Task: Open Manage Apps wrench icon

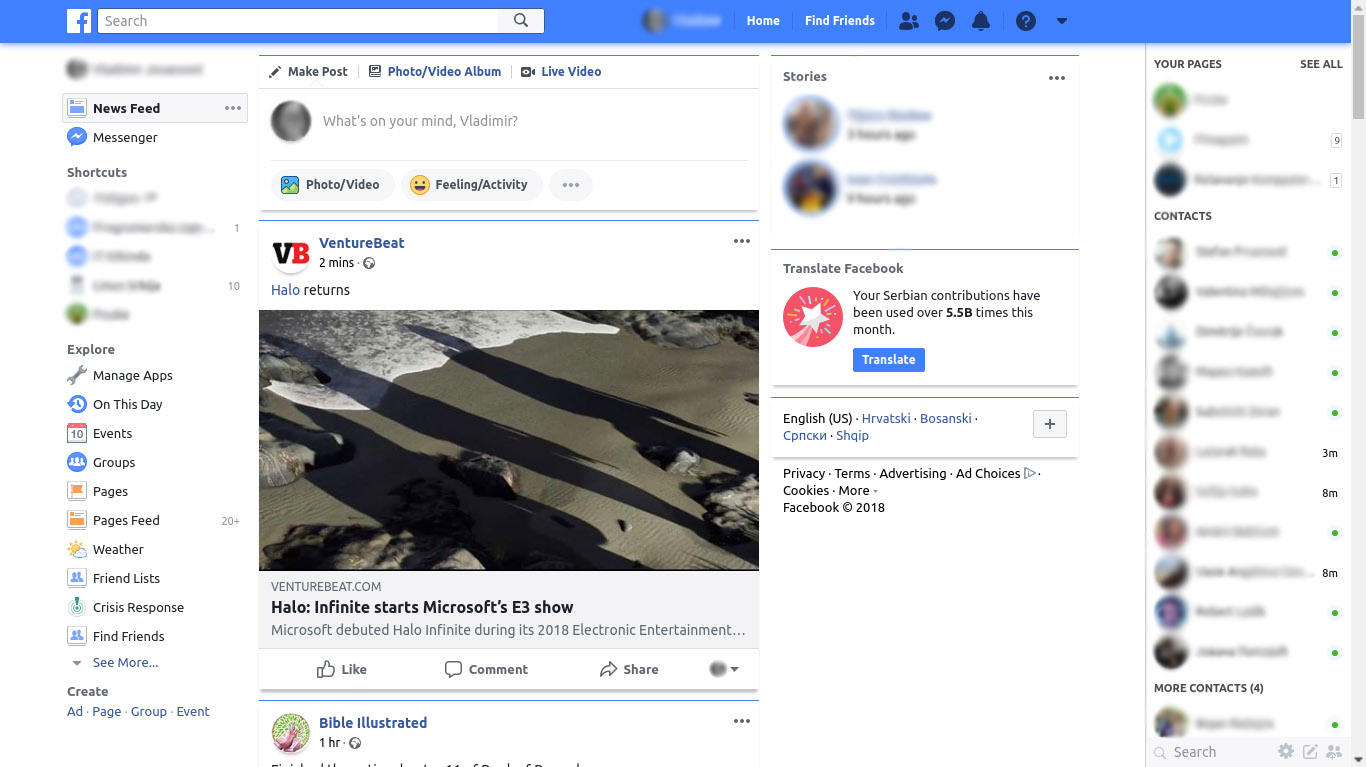Action: 77,375
